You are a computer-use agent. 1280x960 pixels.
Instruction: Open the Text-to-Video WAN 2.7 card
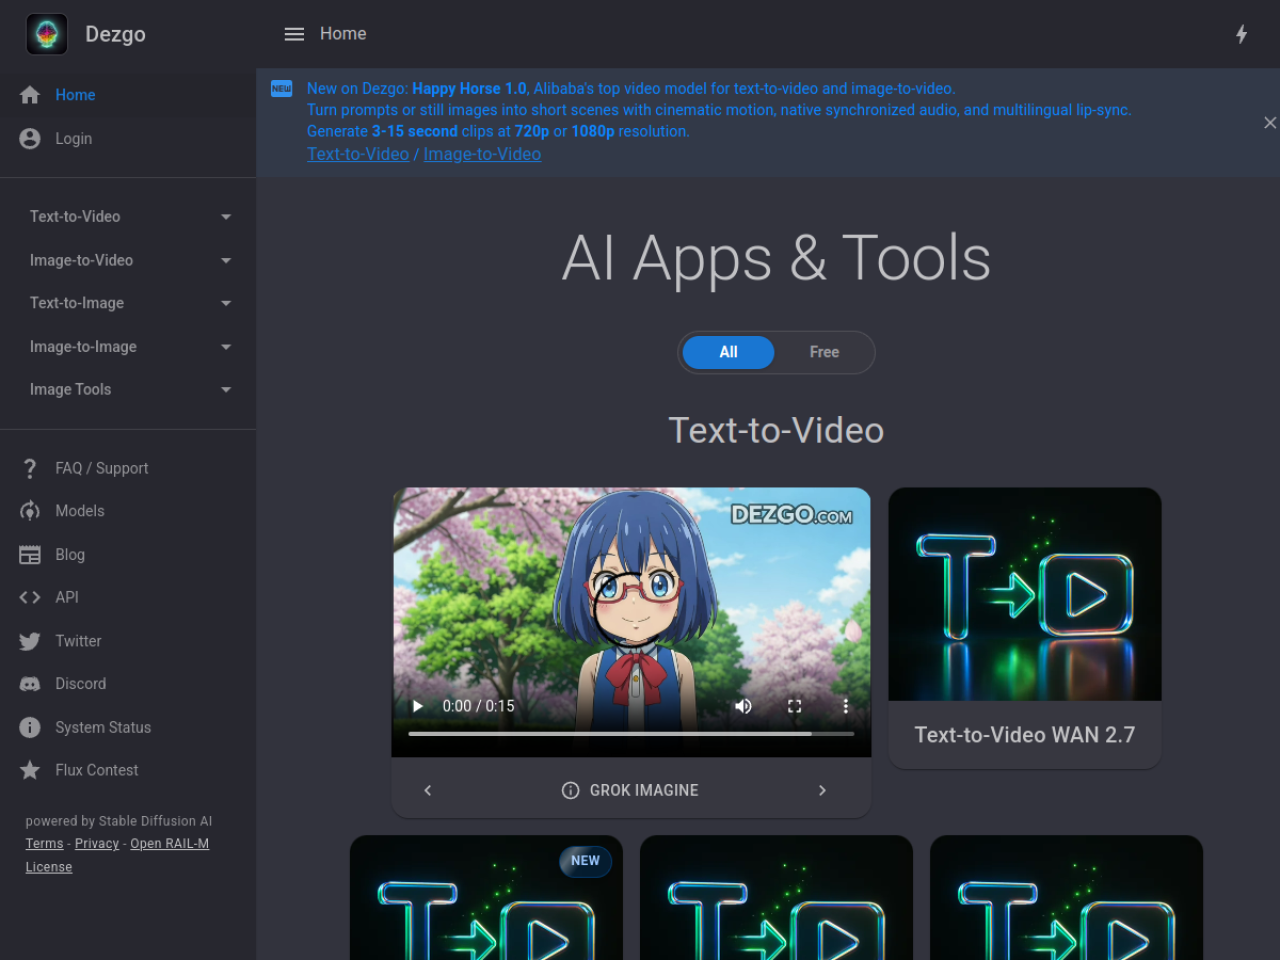point(1025,628)
